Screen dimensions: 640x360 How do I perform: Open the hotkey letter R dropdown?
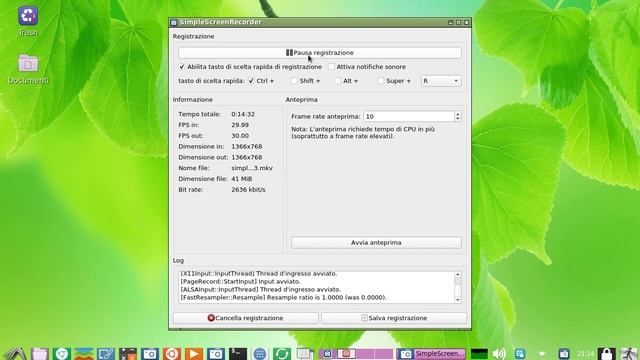coord(441,81)
